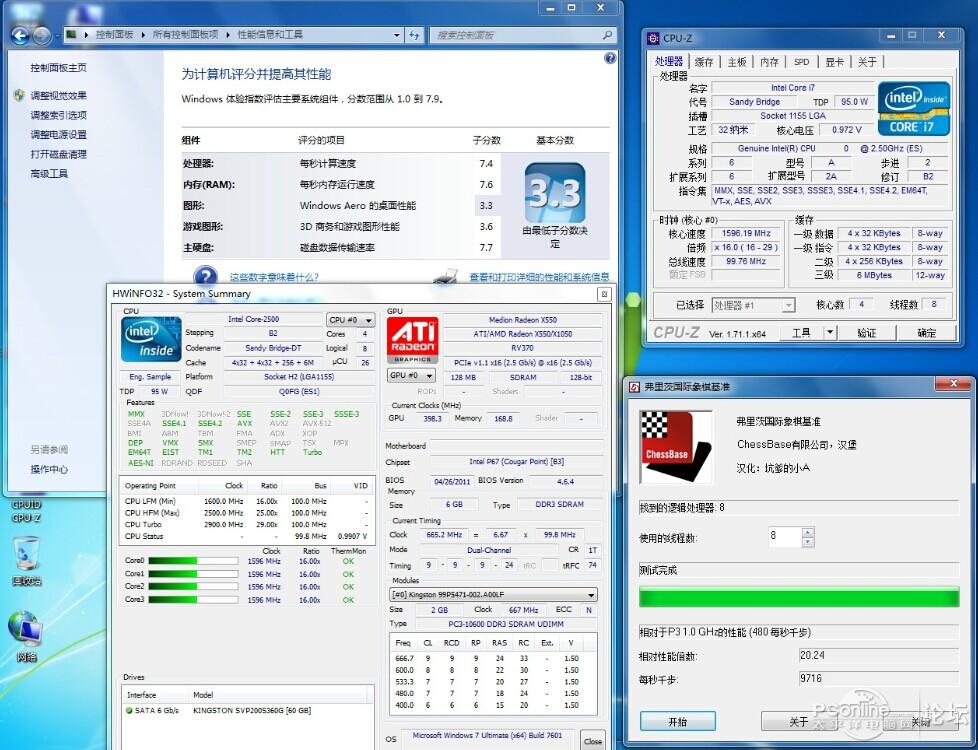Switch to the 处理器 tab in CPU-Z
Image resolution: width=978 pixels, height=750 pixels.
click(669, 61)
